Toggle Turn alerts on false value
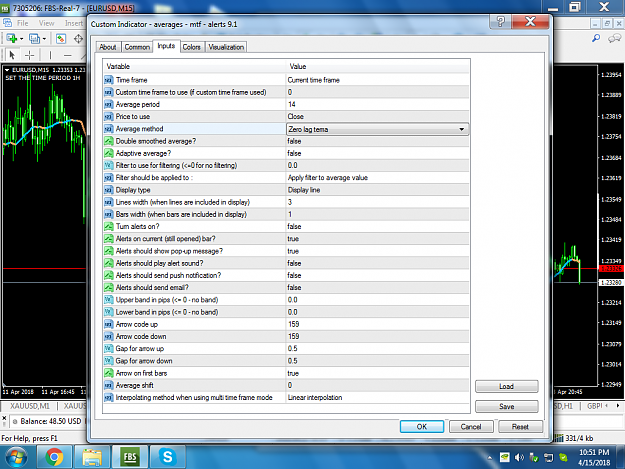625x469 pixels. click(x=377, y=226)
